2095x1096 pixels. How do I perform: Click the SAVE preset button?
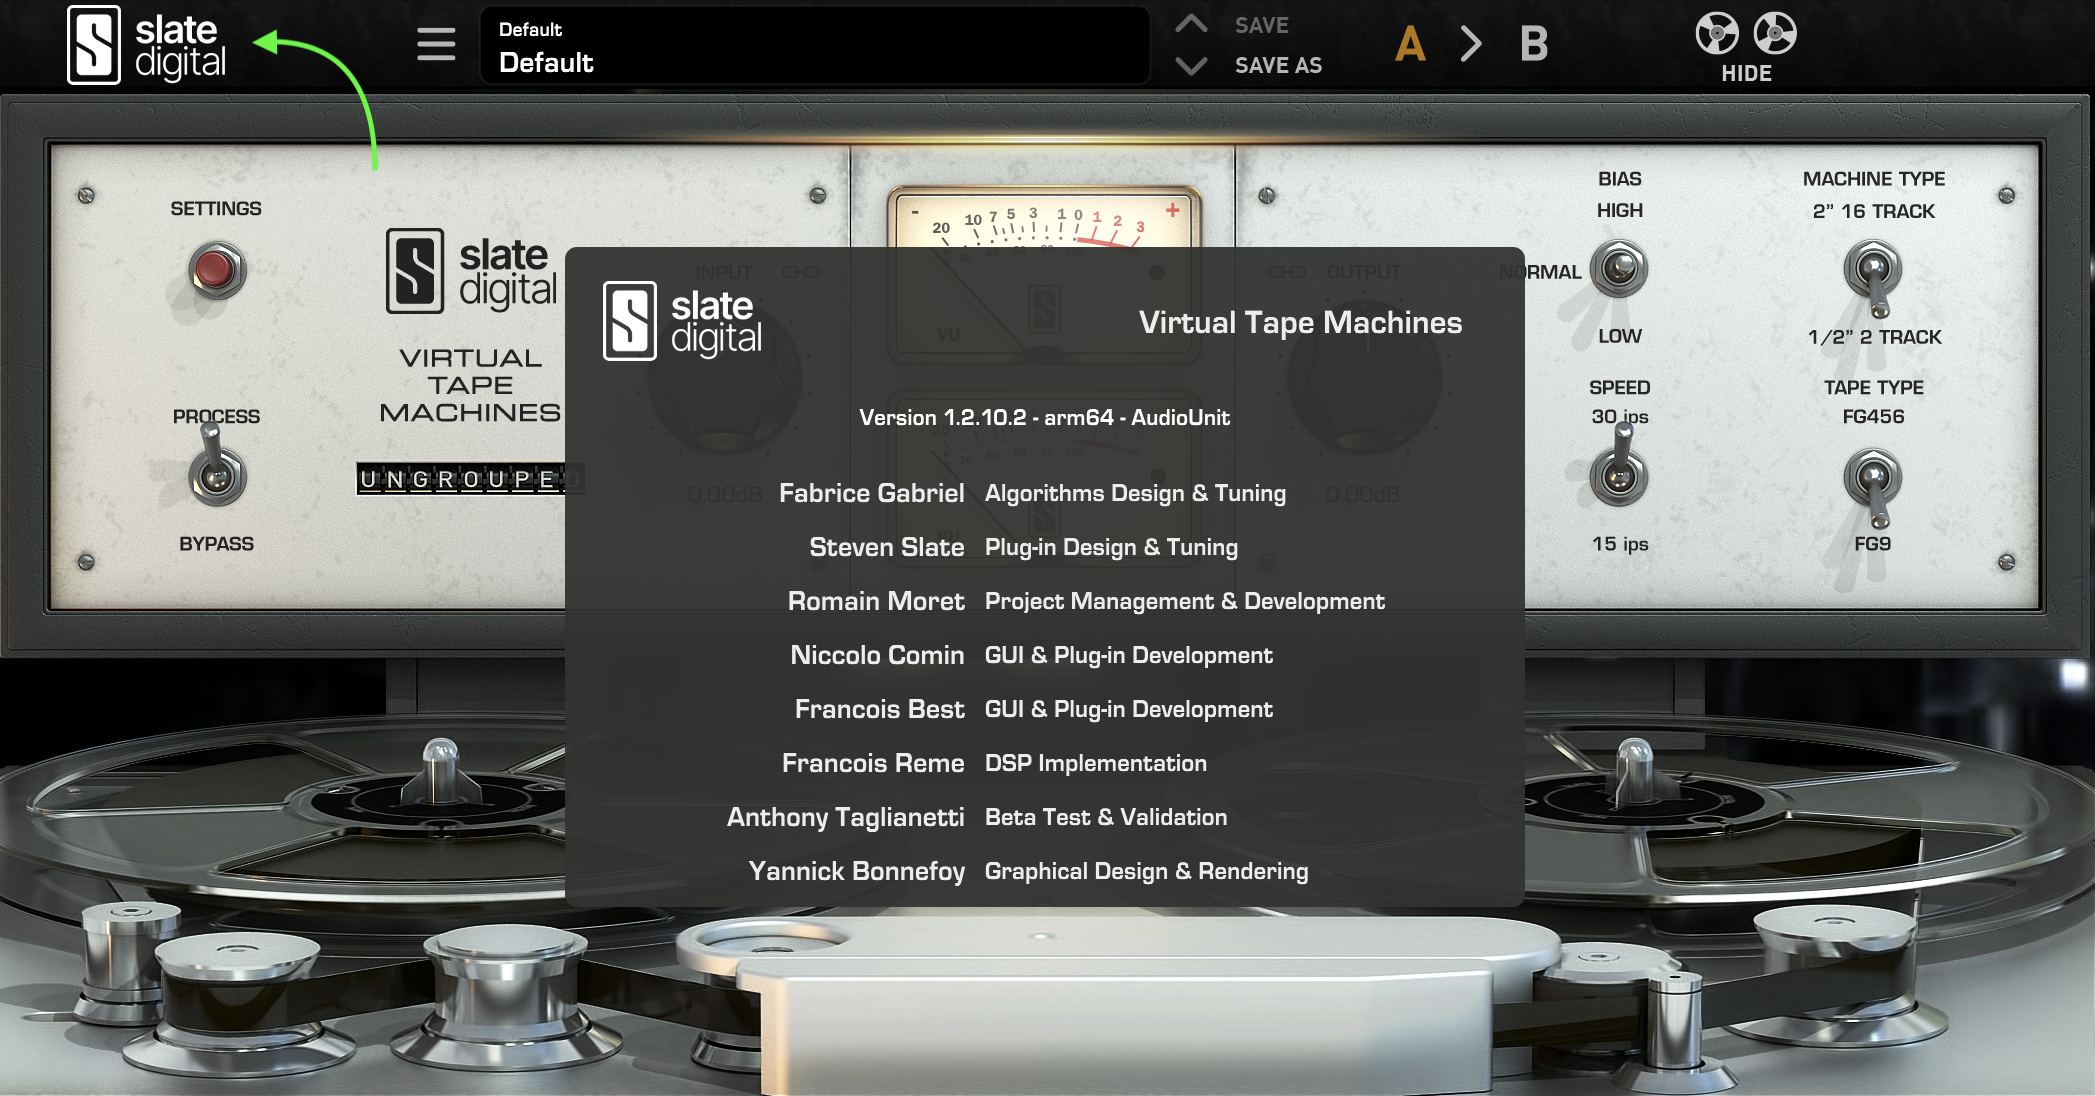click(x=1262, y=25)
